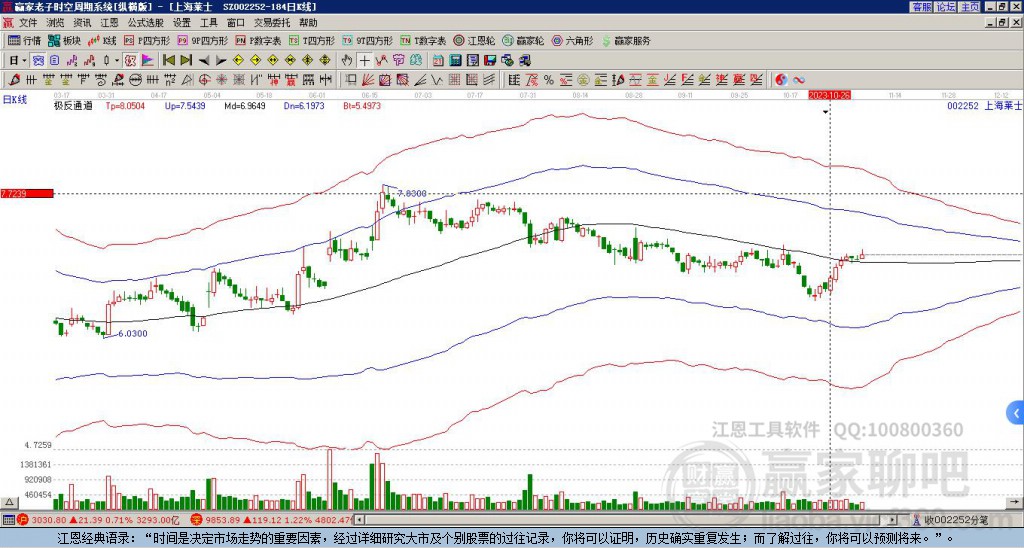Open the T数字表 tool
This screenshot has width=1024, height=548.
[423, 40]
